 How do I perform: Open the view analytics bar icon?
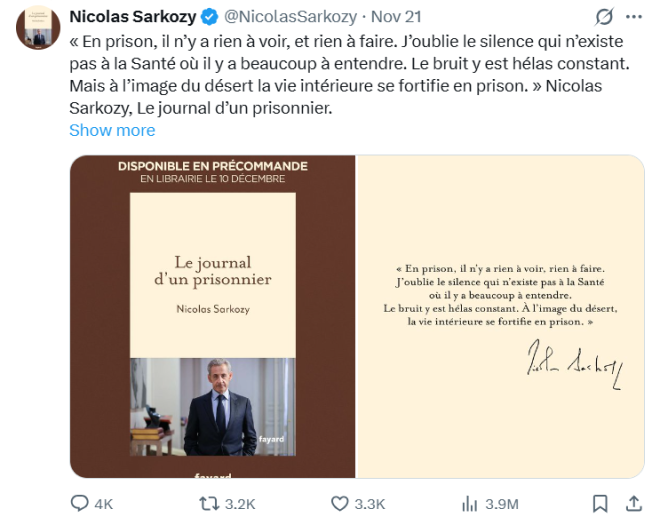click(469, 503)
